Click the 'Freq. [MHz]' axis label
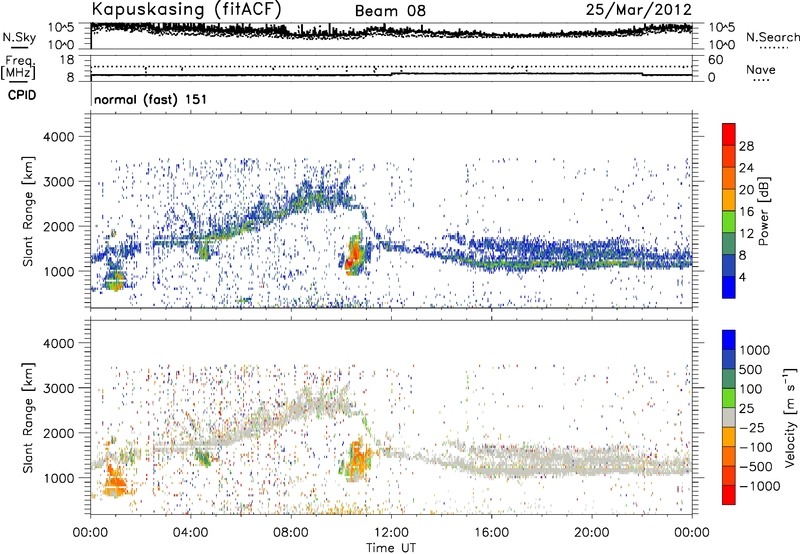The image size is (800, 554). pyautogui.click(x=18, y=67)
